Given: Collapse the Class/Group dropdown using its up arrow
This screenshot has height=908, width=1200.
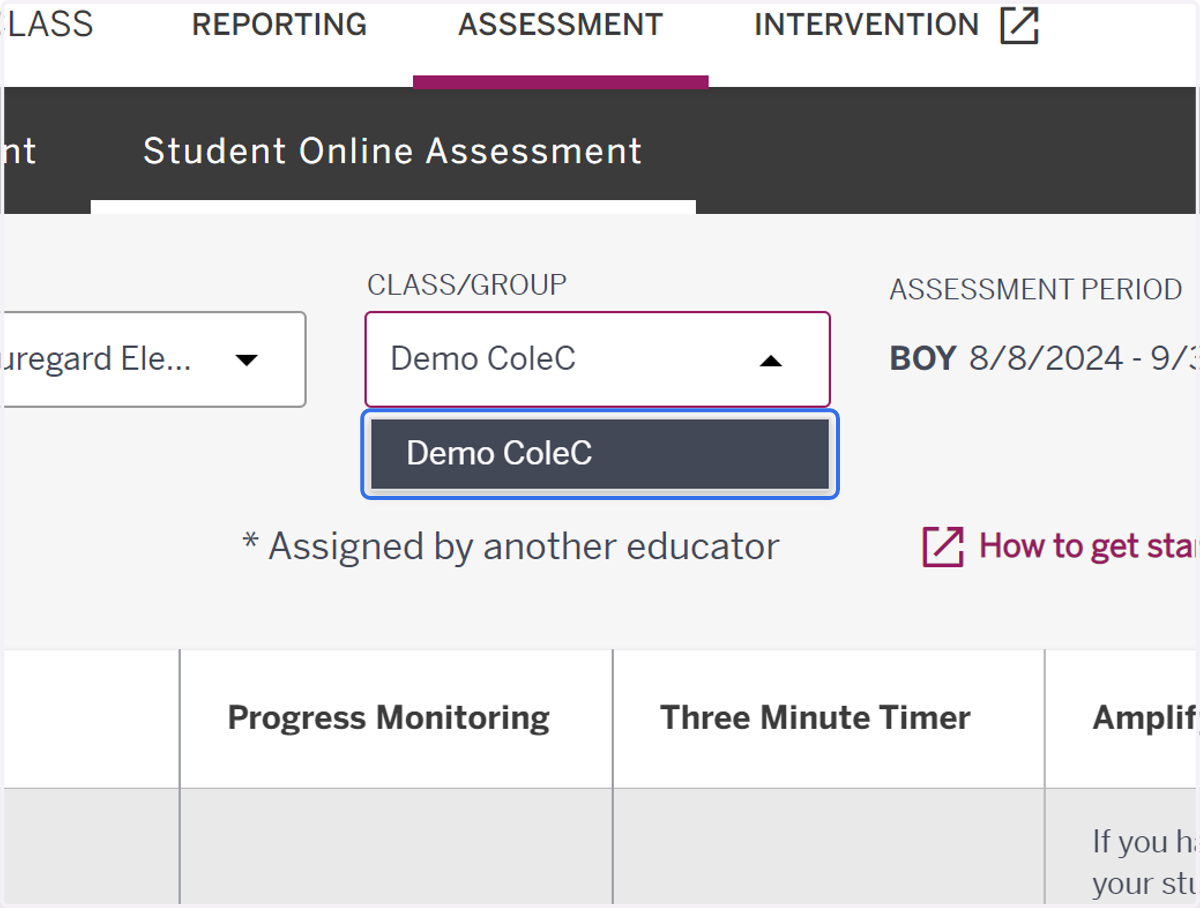Looking at the screenshot, I should pos(770,361).
